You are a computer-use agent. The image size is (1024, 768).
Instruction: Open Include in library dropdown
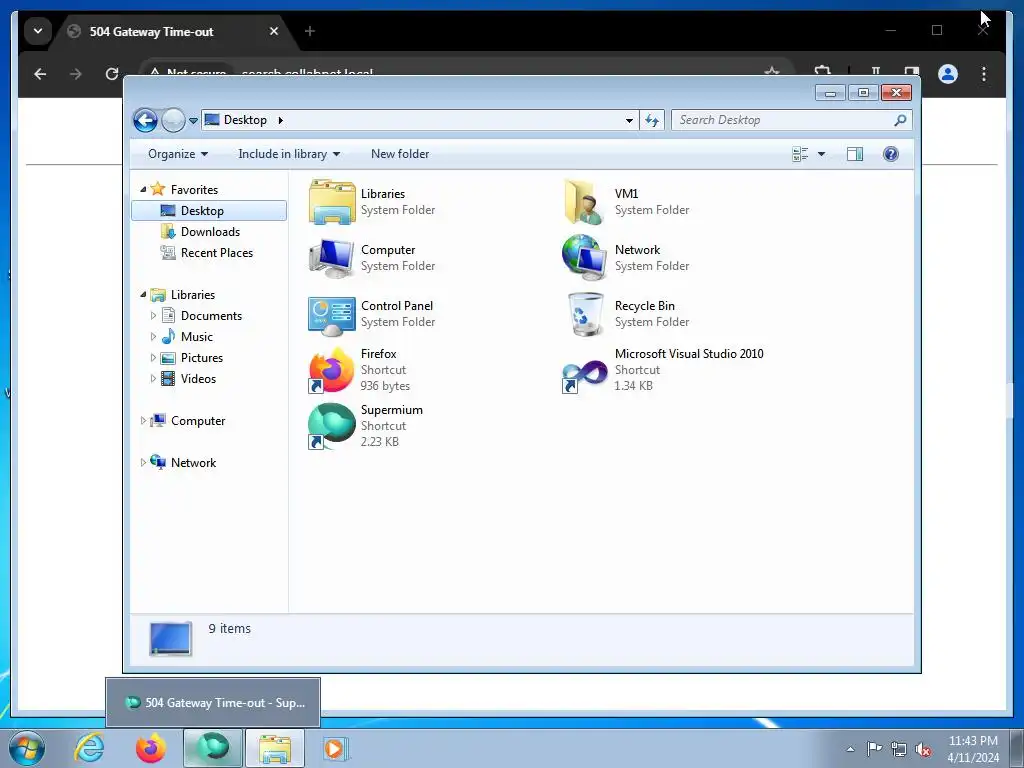coord(289,154)
